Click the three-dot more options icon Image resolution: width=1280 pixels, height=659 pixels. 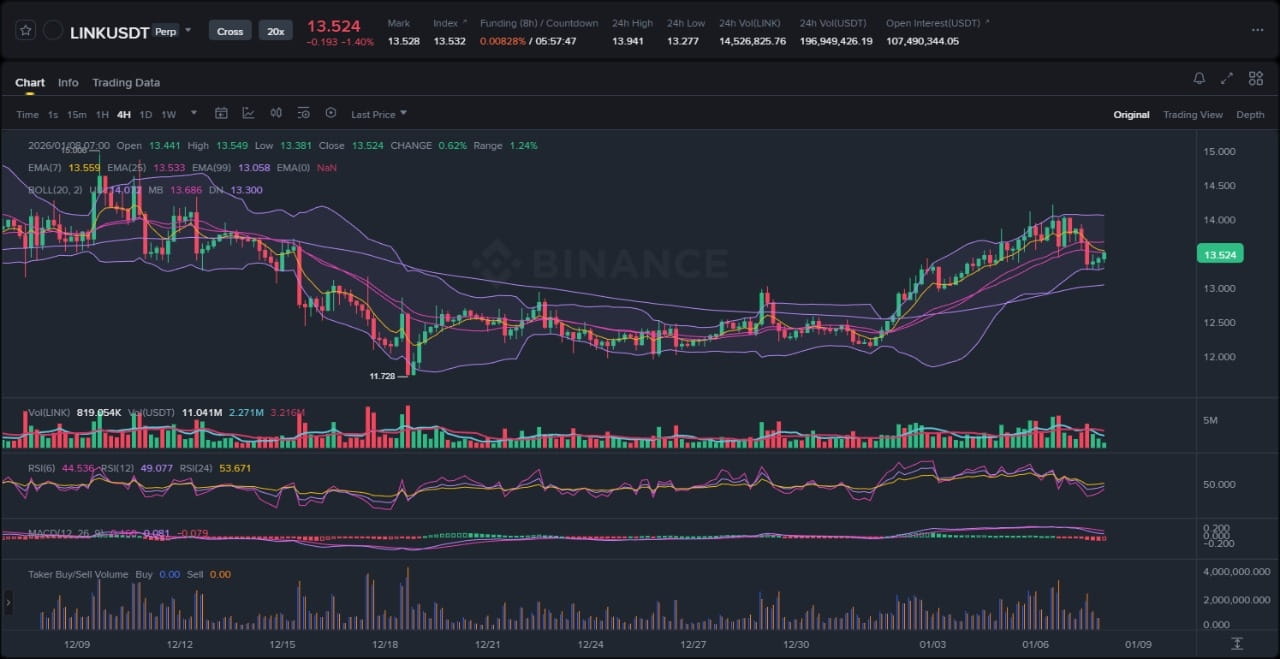tap(1257, 31)
